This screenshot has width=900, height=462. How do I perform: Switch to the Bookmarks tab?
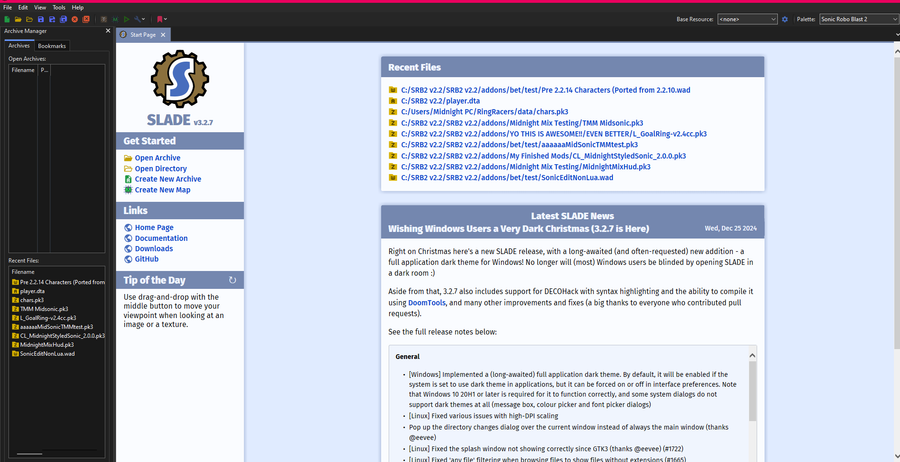pyautogui.click(x=52, y=46)
